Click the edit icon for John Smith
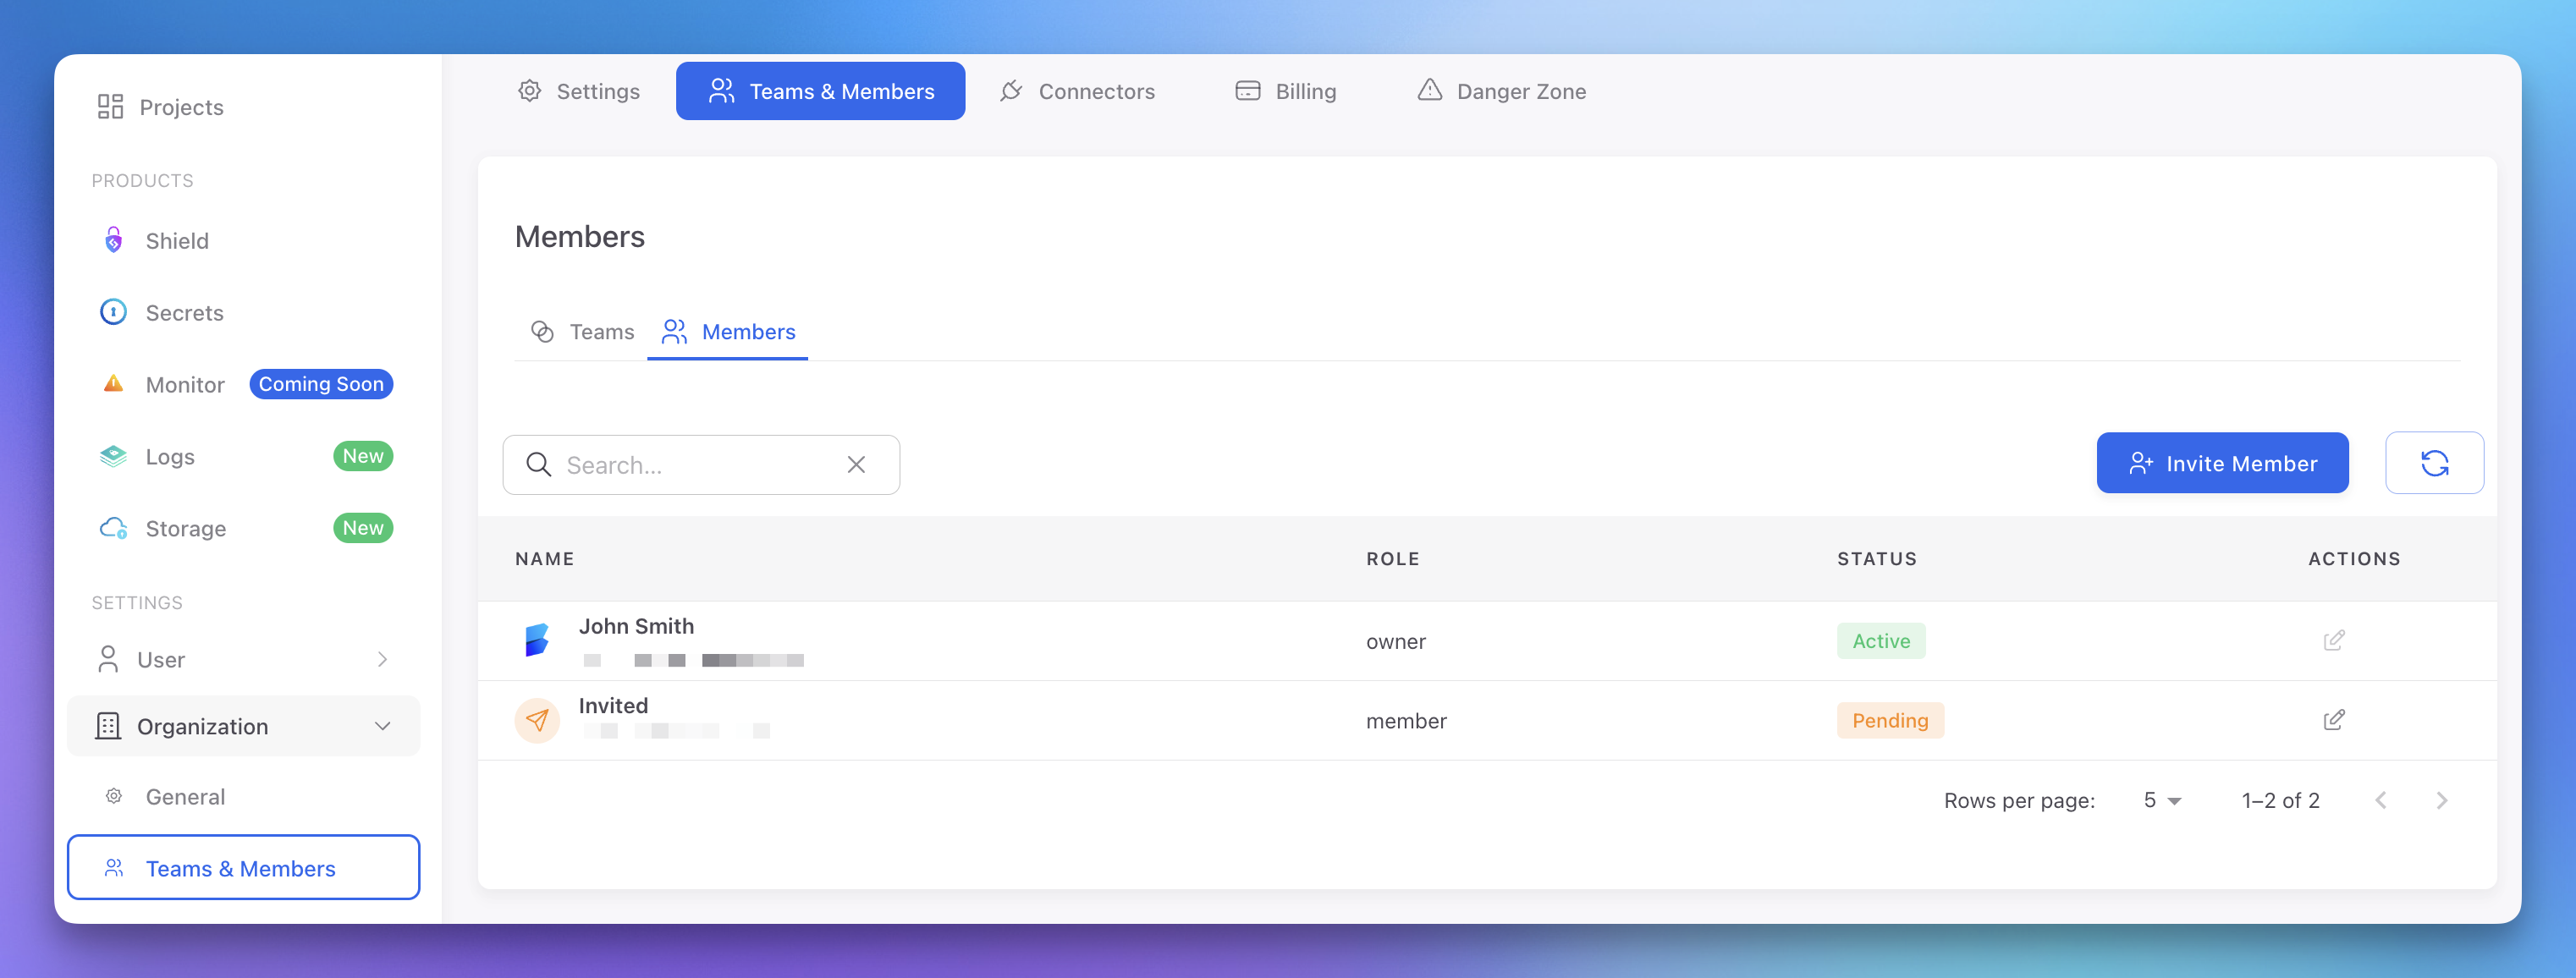This screenshot has height=978, width=2576. tap(2334, 640)
